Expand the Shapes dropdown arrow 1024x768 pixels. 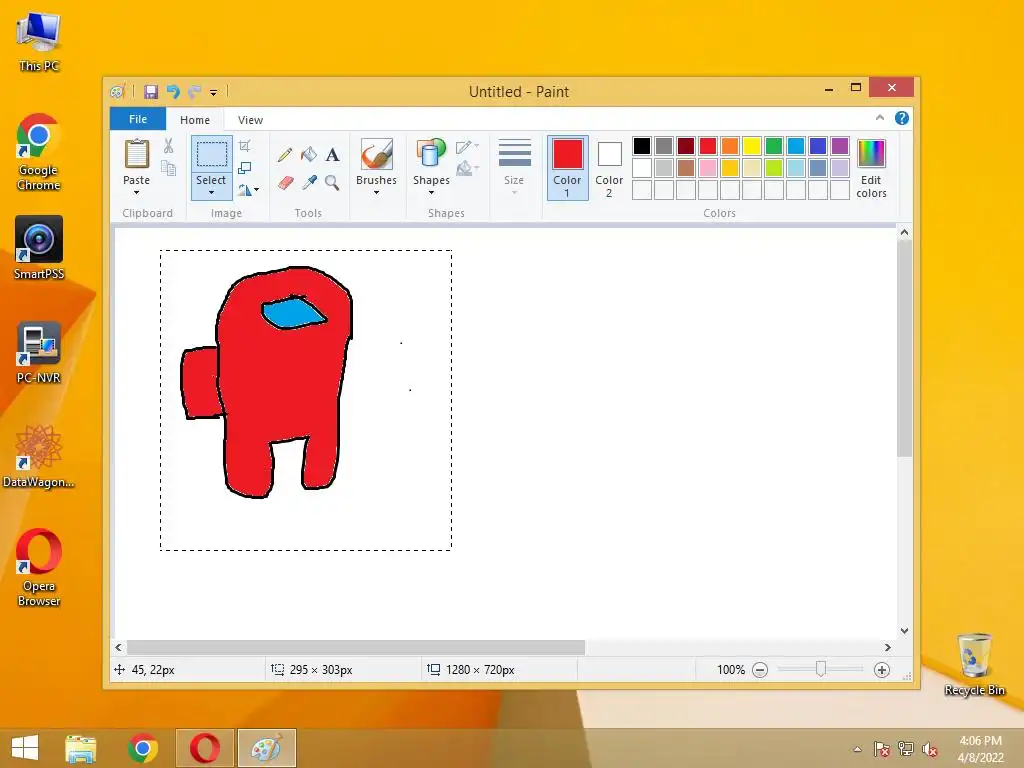click(x=431, y=193)
